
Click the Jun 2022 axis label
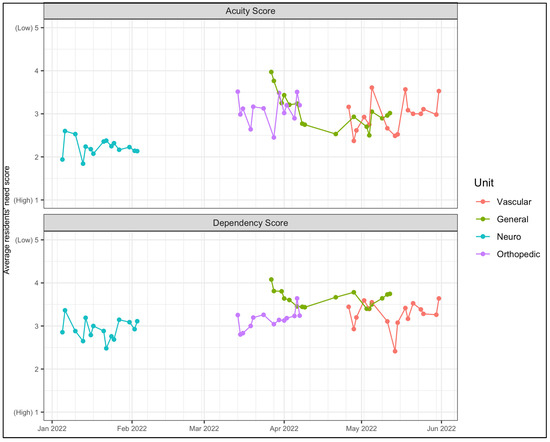pyautogui.click(x=441, y=428)
